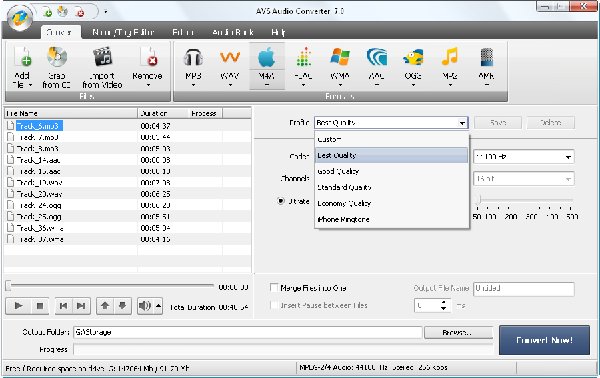Click the Output File Name field

[x=524, y=288]
